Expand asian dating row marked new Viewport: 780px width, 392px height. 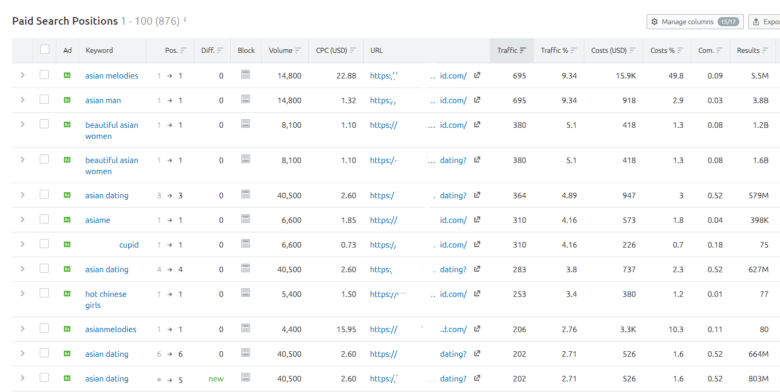pos(22,378)
